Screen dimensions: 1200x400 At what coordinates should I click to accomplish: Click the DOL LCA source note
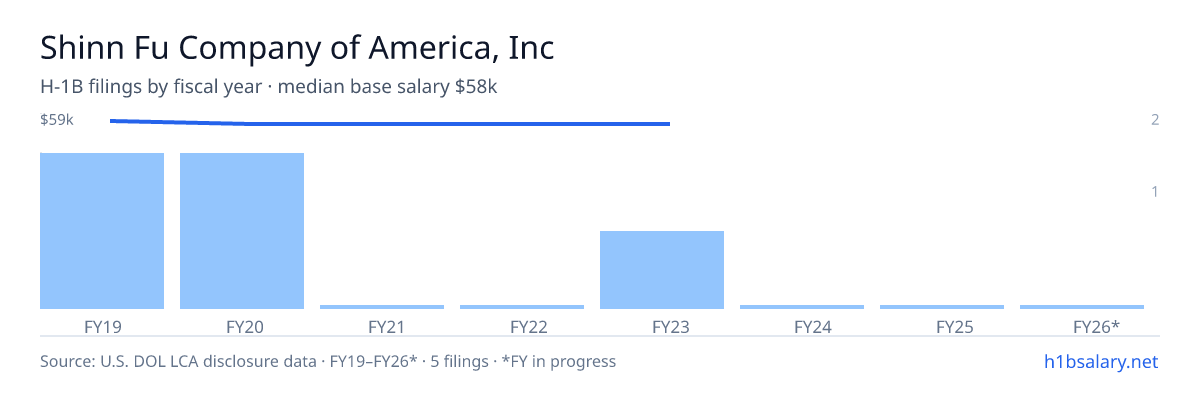(328, 361)
